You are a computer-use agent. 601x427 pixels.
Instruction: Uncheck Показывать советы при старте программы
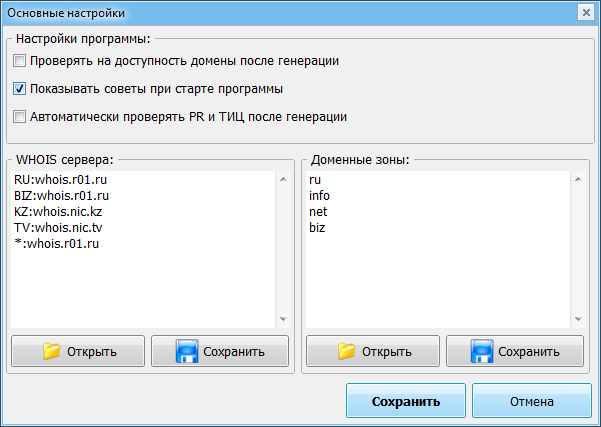click(x=20, y=89)
